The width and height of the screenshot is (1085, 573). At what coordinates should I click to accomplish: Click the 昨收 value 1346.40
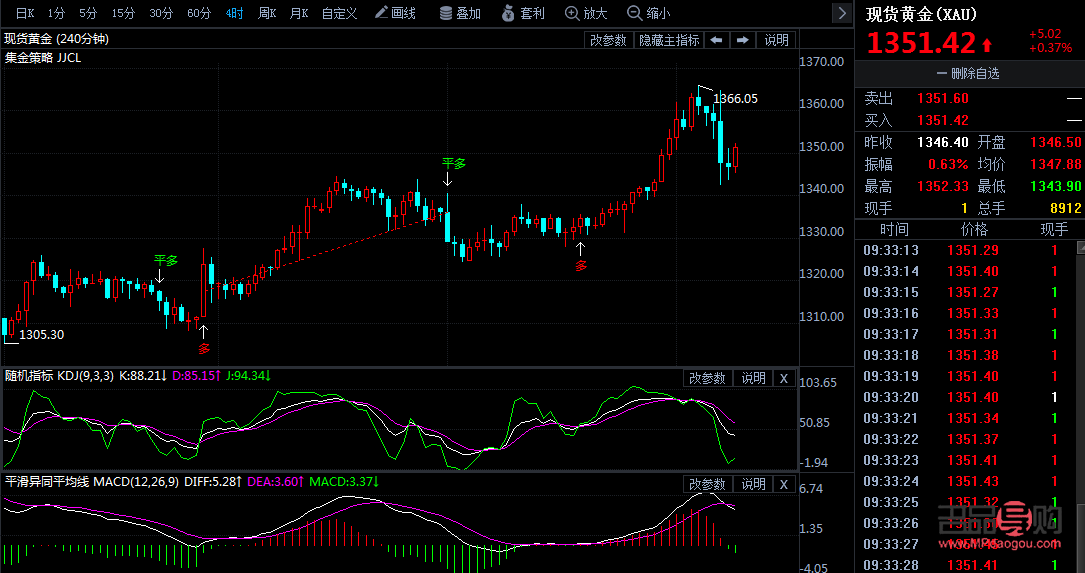click(942, 143)
